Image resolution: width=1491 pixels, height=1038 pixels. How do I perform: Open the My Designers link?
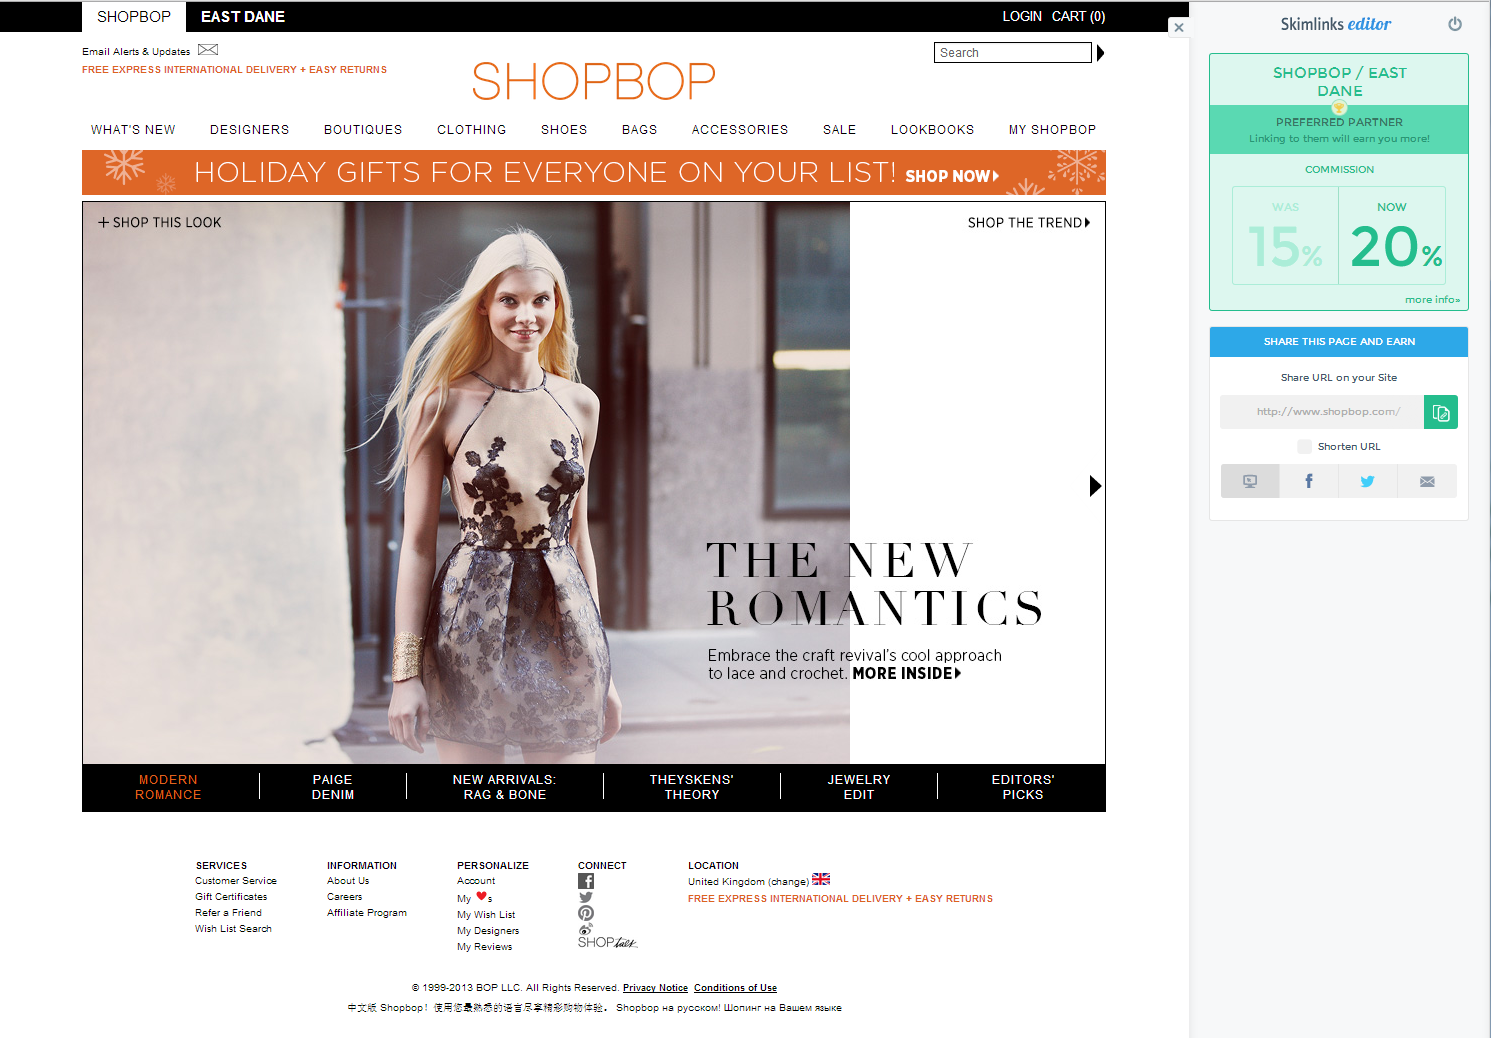tap(488, 931)
